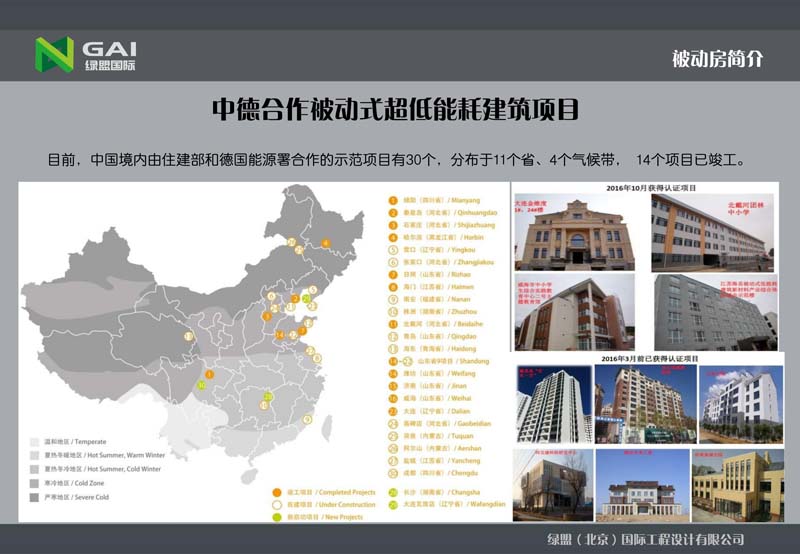Select white map marker 13 for Haidong
This screenshot has height=554, width=800.
click(189, 336)
